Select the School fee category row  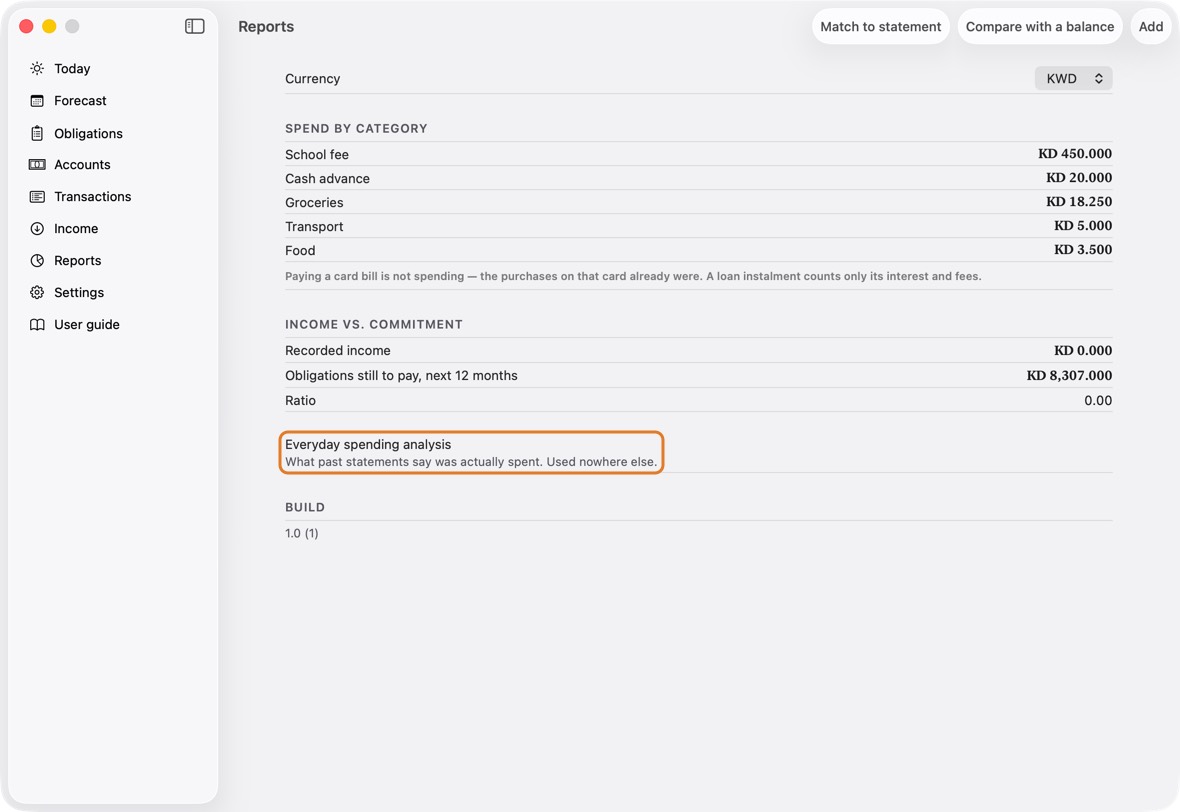coord(698,154)
